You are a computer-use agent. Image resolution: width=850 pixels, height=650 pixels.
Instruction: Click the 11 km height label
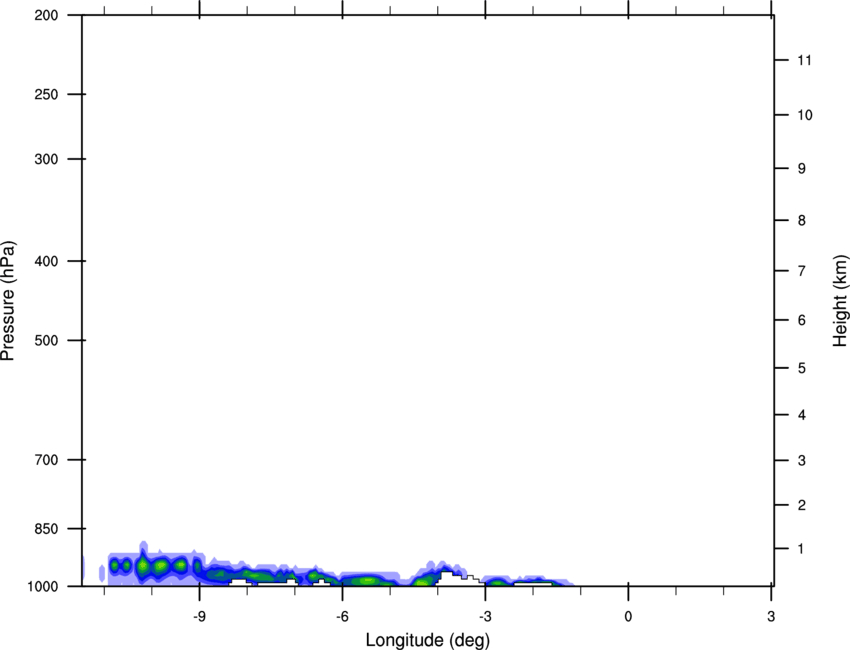[x=805, y=60]
